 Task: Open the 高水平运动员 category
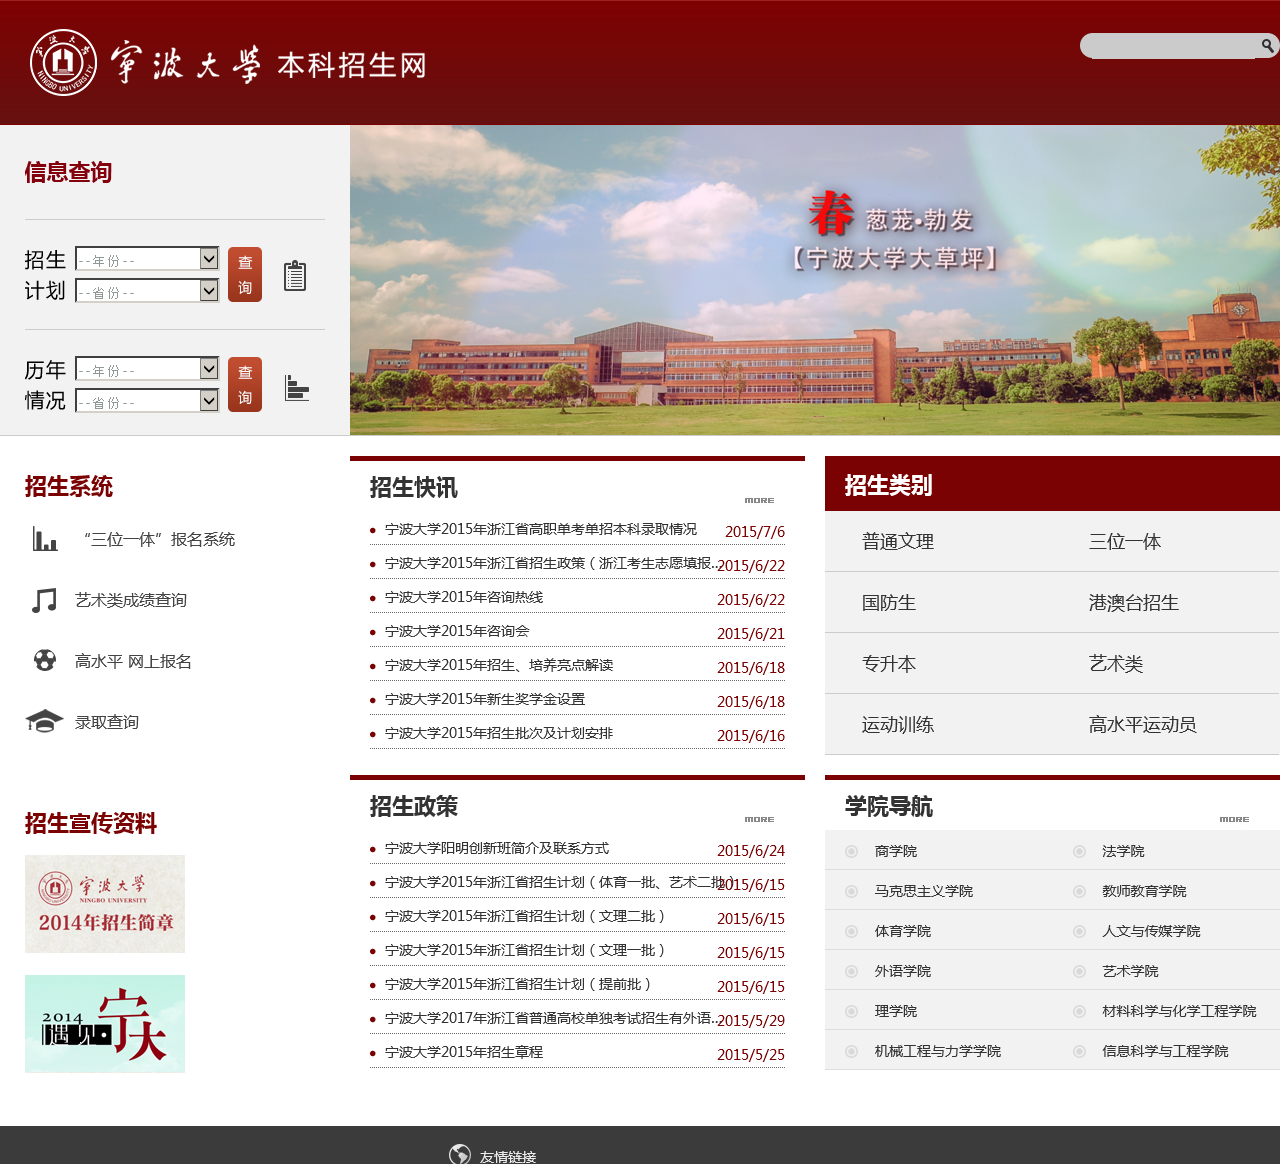[x=1143, y=724]
